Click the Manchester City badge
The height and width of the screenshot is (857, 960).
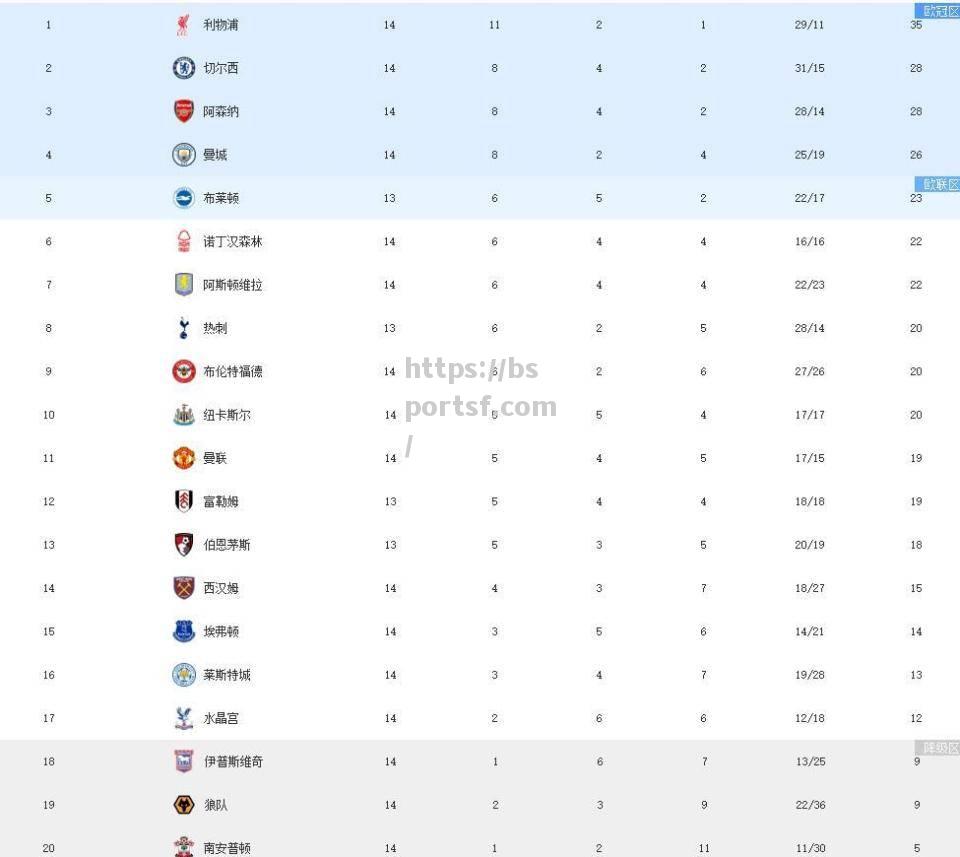(184, 155)
